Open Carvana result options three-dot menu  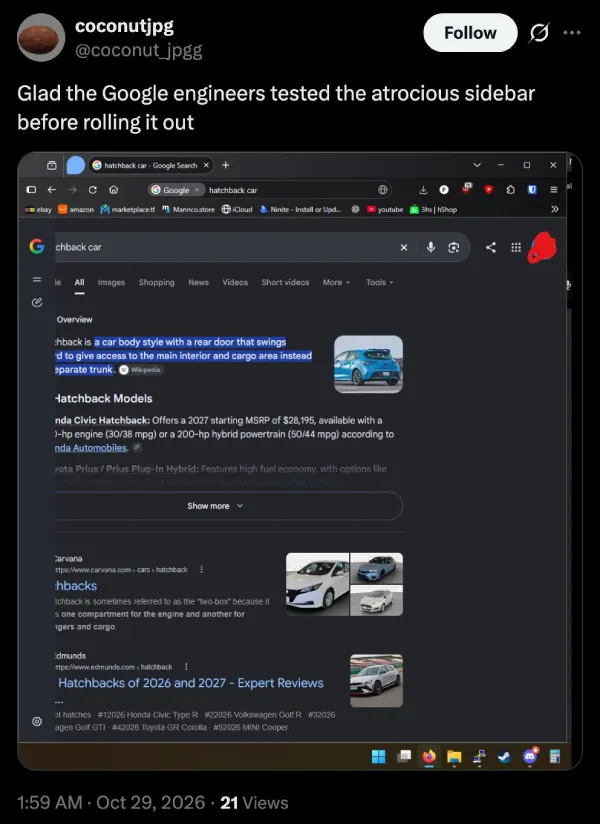point(201,569)
